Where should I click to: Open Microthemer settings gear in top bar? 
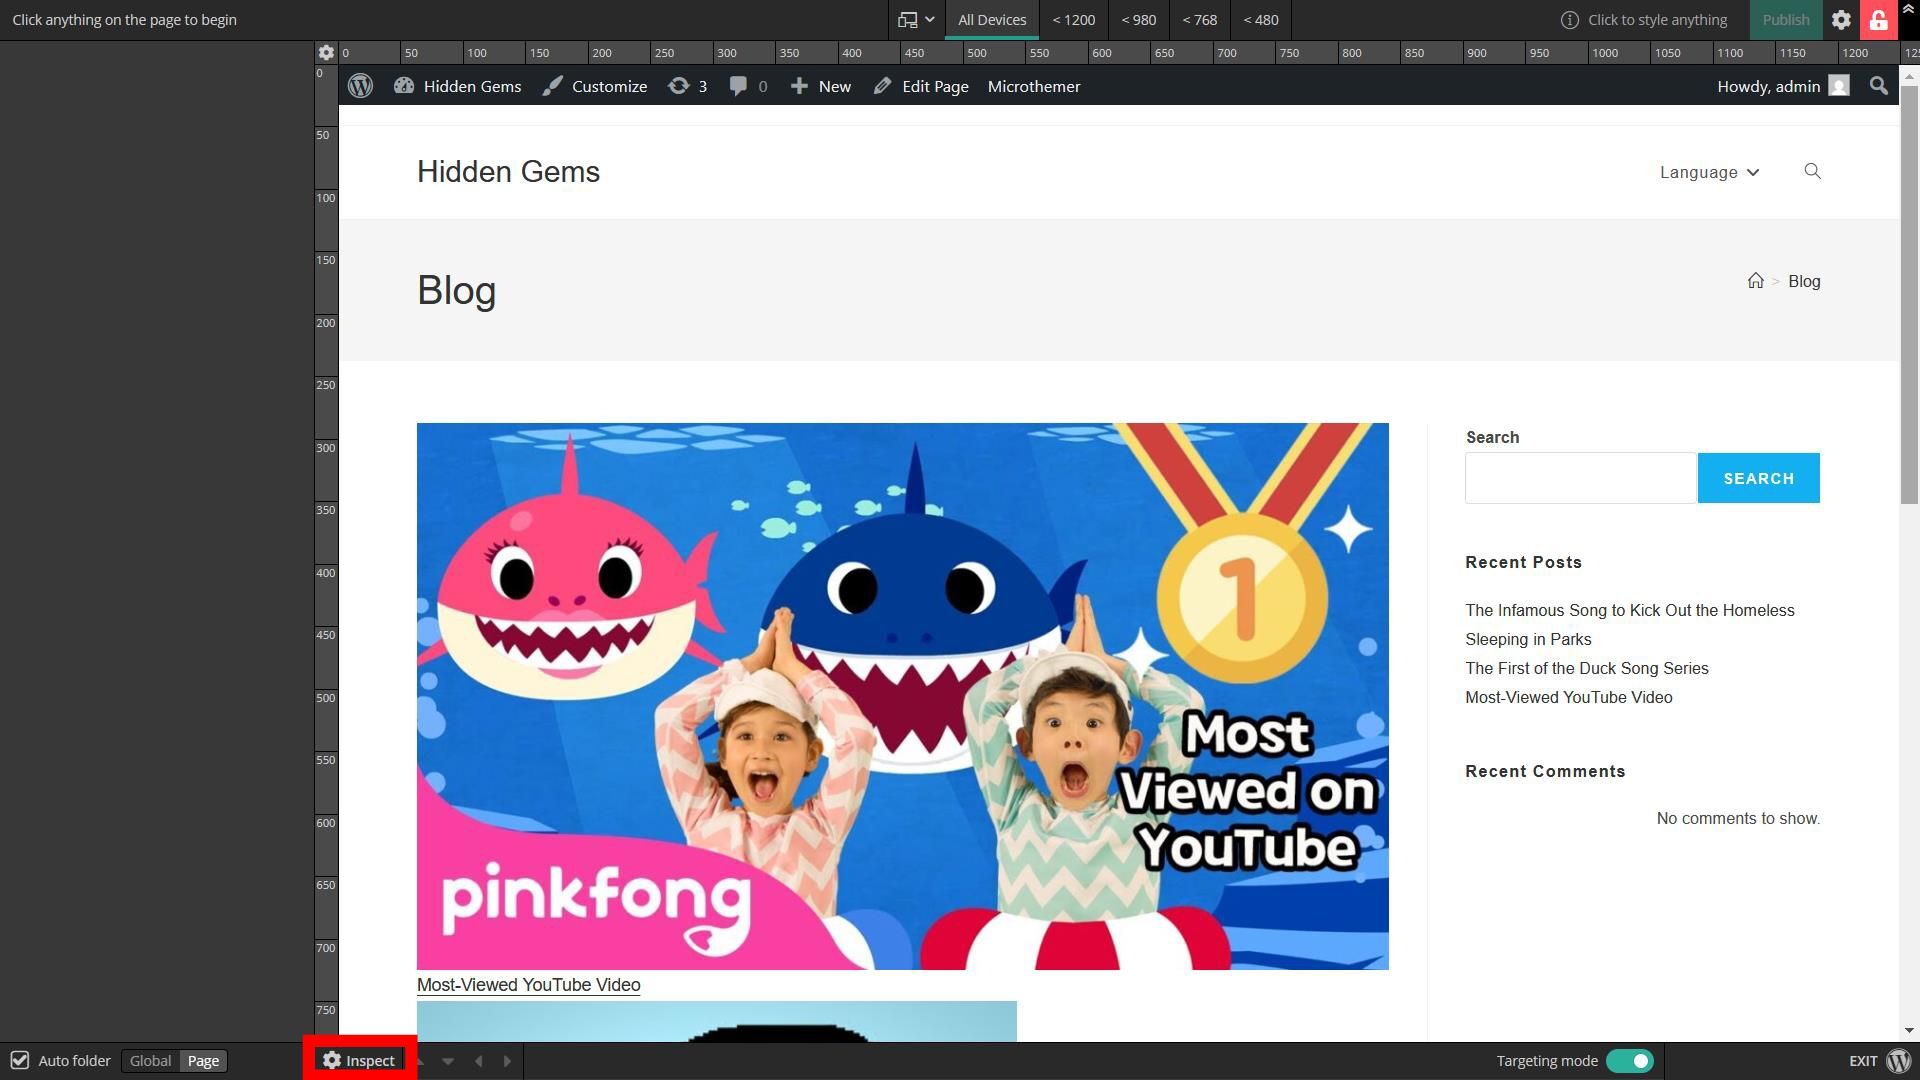[1841, 20]
